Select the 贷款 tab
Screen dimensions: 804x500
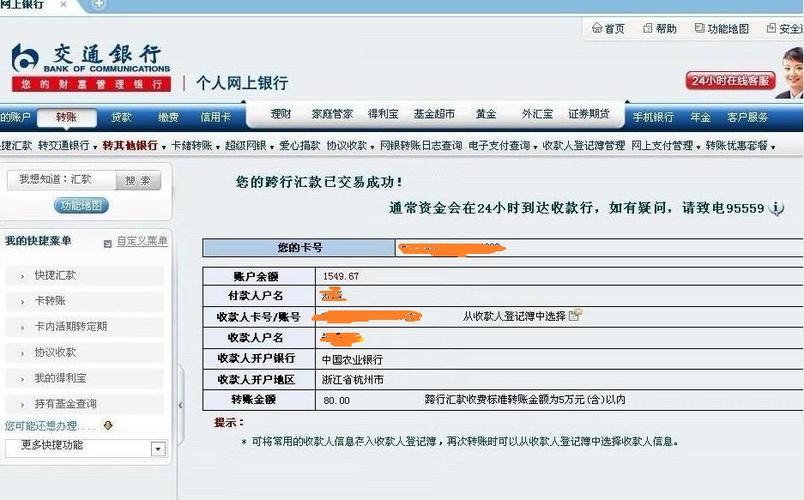click(x=122, y=117)
